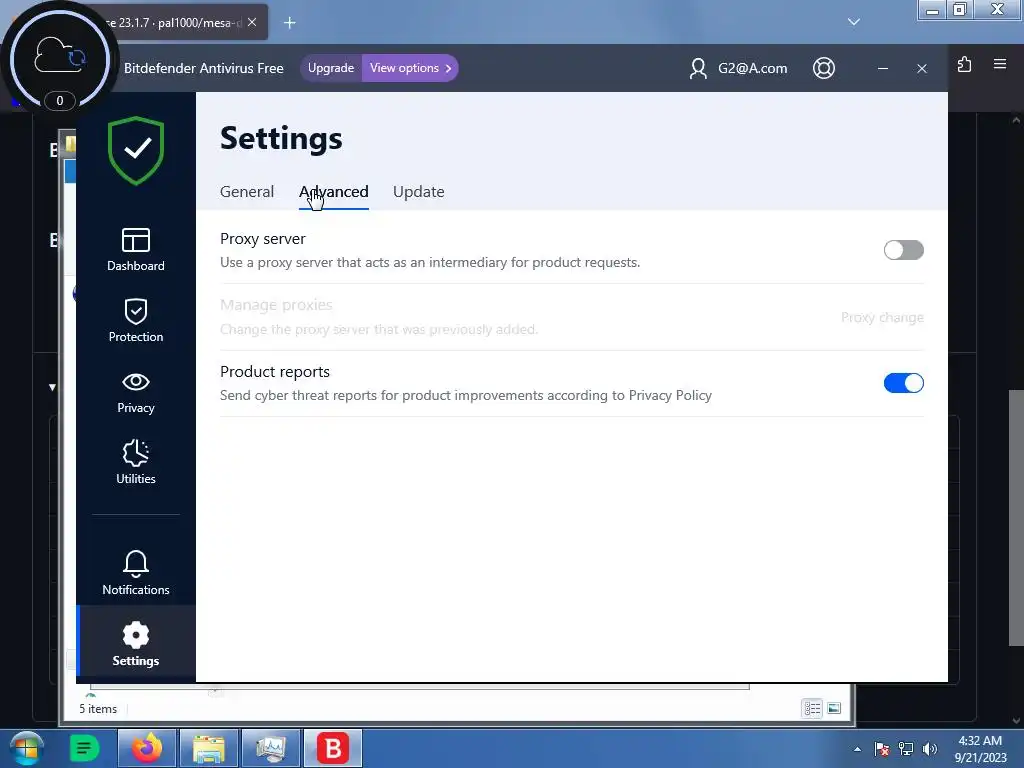Switch to the Update settings tab

[x=419, y=191]
